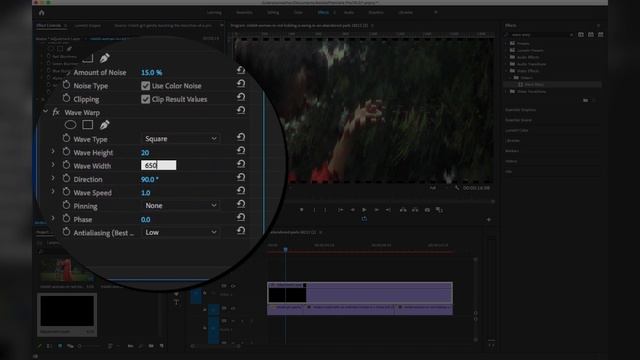Toggle animation stopwatch for Phase
This screenshot has width=640, height=360.
pos(66,218)
